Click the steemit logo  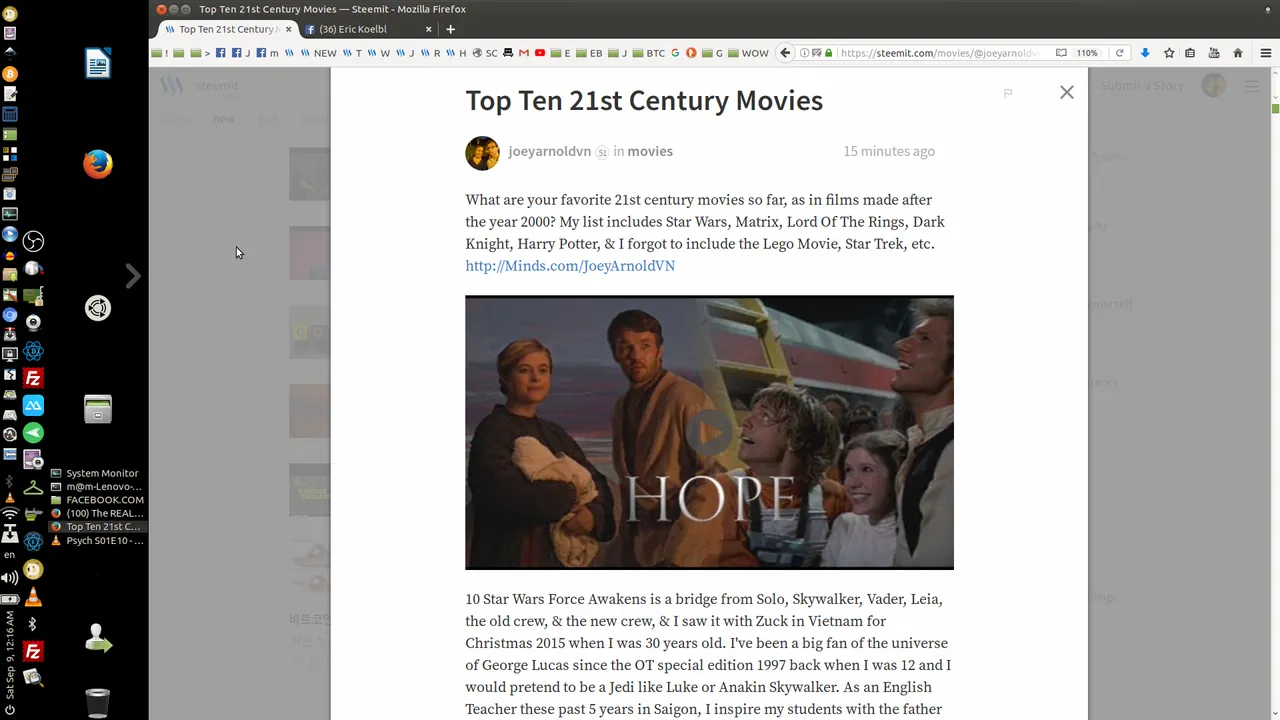coord(201,86)
